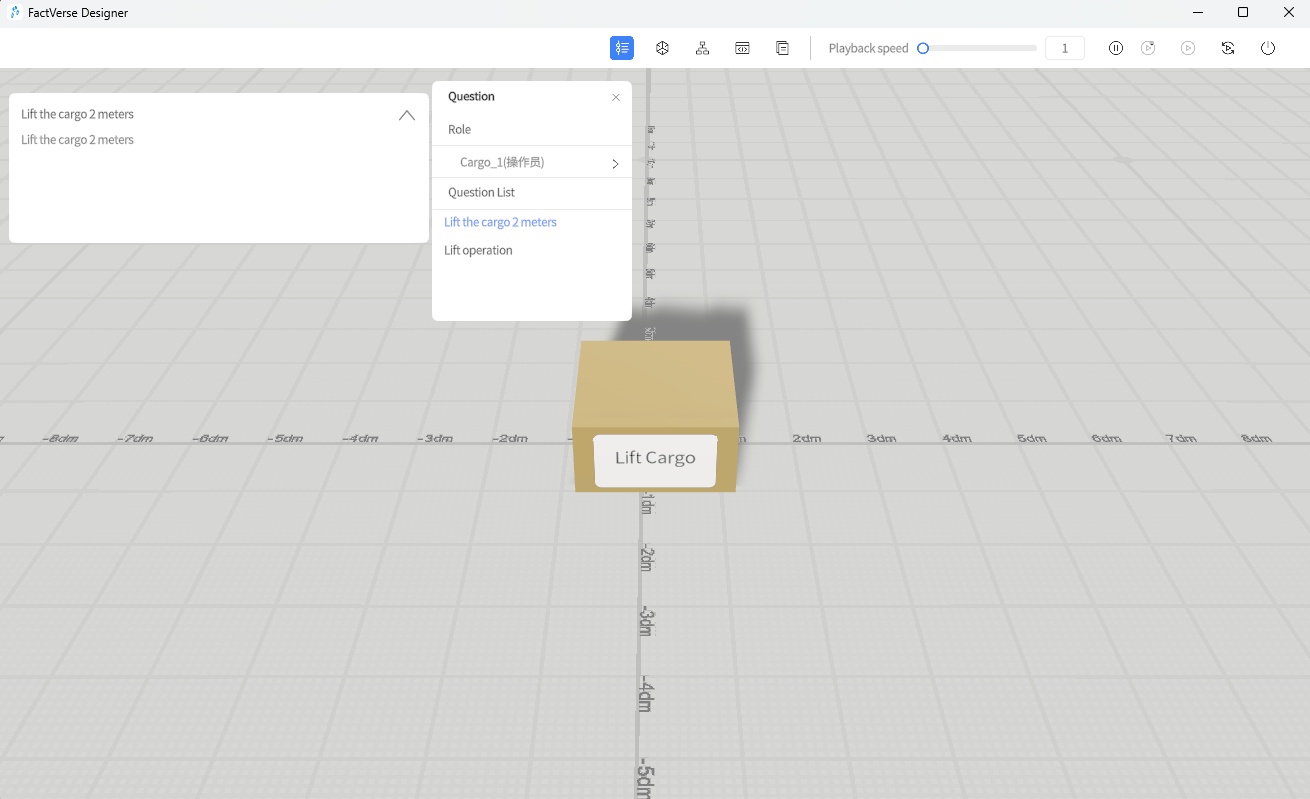Image resolution: width=1310 pixels, height=799 pixels.
Task: Select the highlighted task list icon
Action: click(622, 47)
